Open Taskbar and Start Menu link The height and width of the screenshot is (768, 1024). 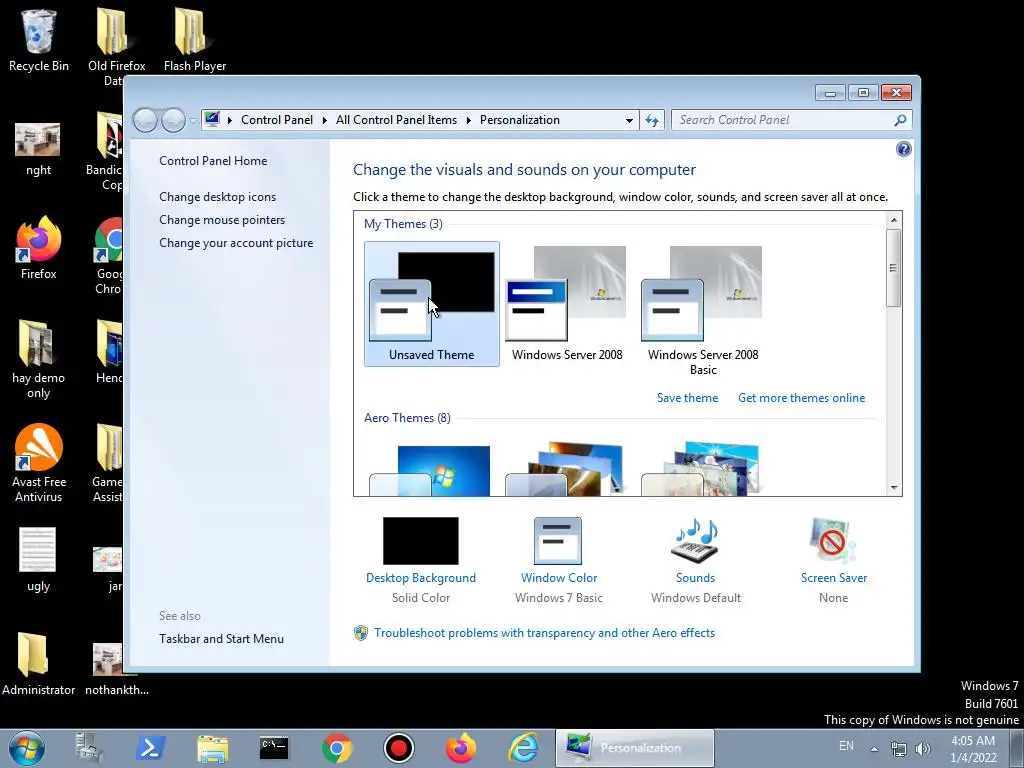[x=221, y=639]
